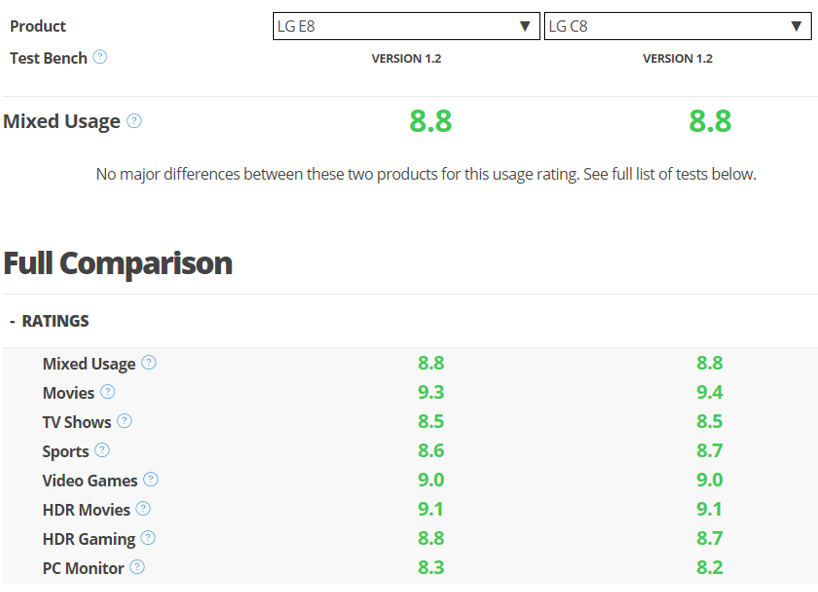The width and height of the screenshot is (818, 592).
Task: Click the Sports help icon
Action: 102,450
